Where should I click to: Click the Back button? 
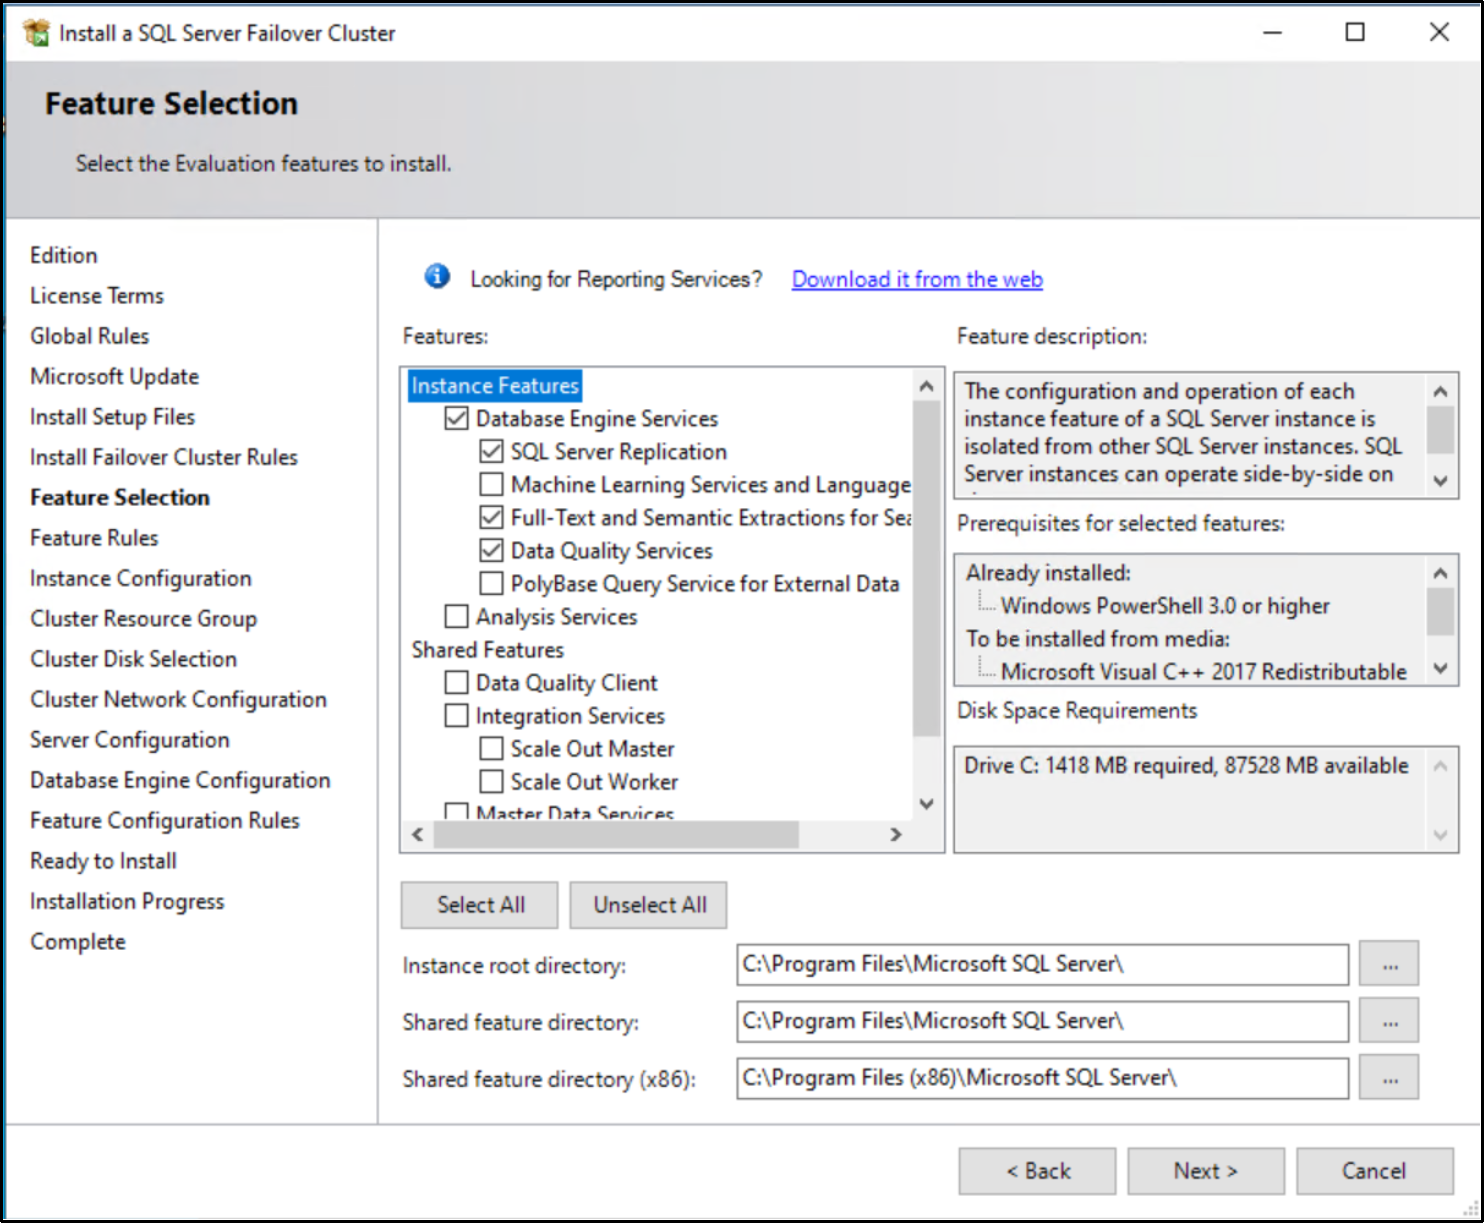(x=1037, y=1171)
